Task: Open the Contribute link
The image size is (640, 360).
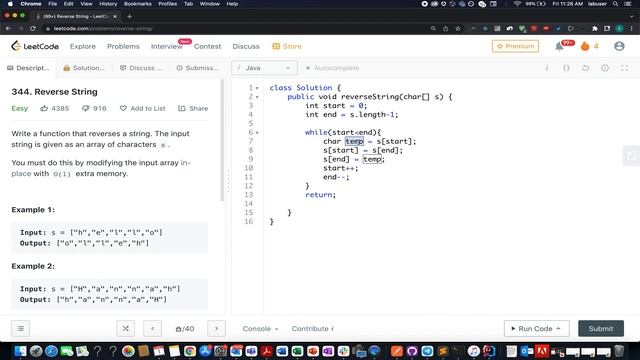Action: coord(312,329)
